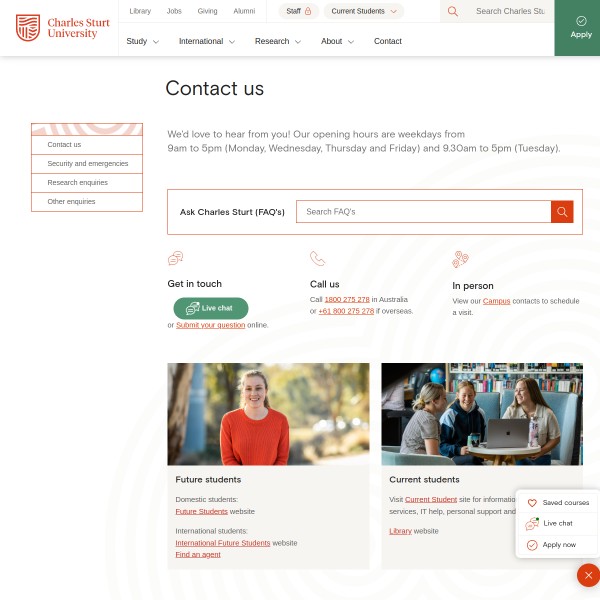Select Security and emergencies in sidebar
The width and height of the screenshot is (600, 600).
87,164
